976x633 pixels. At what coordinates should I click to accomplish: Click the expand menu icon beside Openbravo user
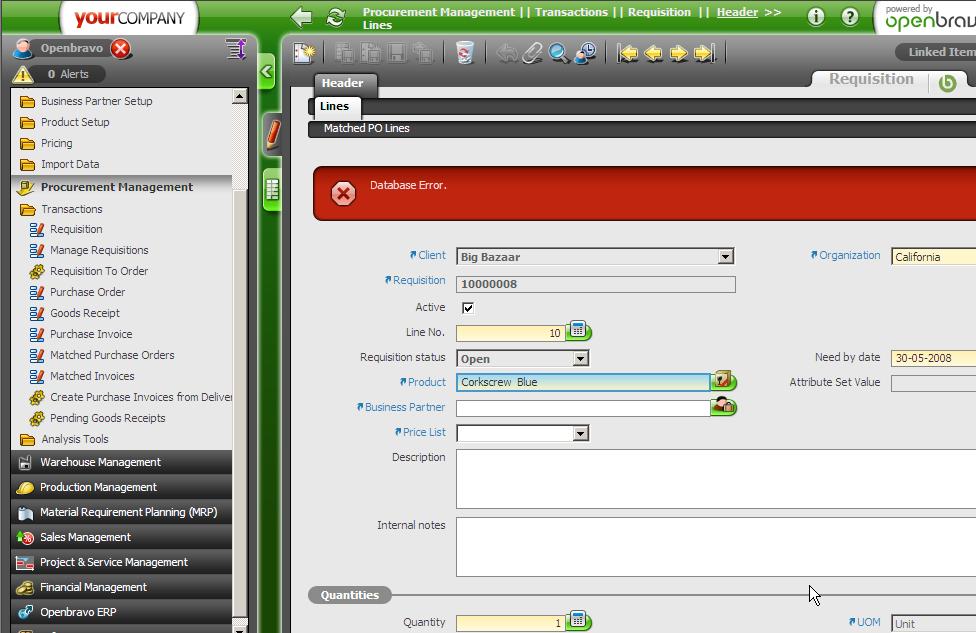[237, 49]
